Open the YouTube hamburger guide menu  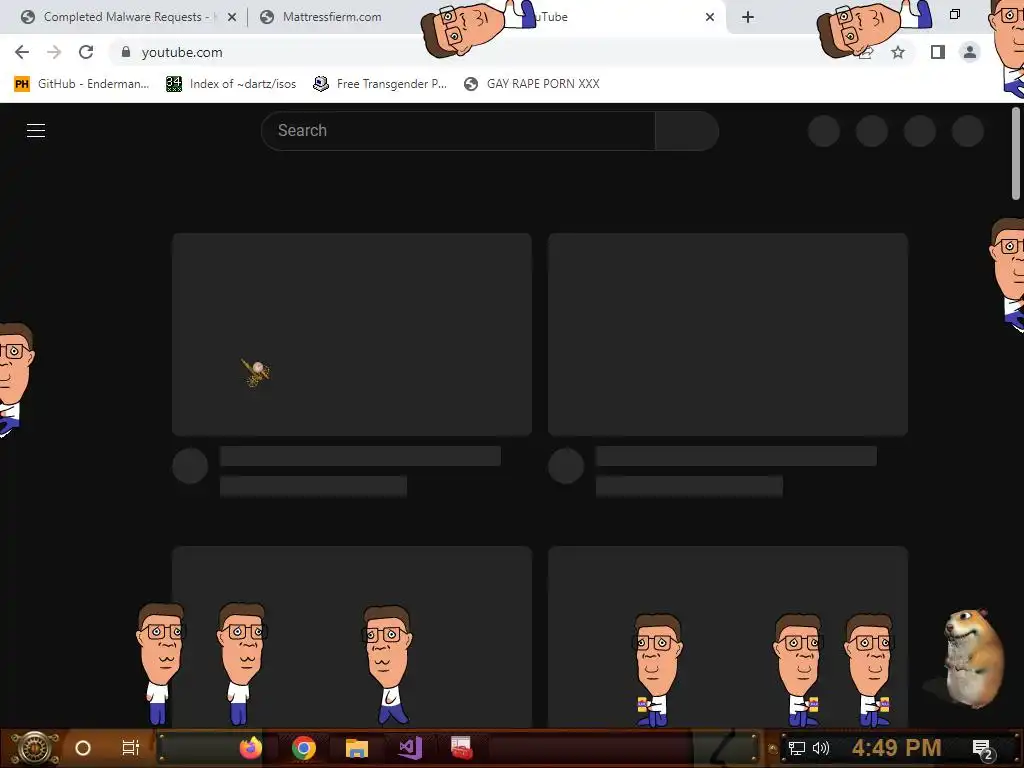[x=36, y=131]
